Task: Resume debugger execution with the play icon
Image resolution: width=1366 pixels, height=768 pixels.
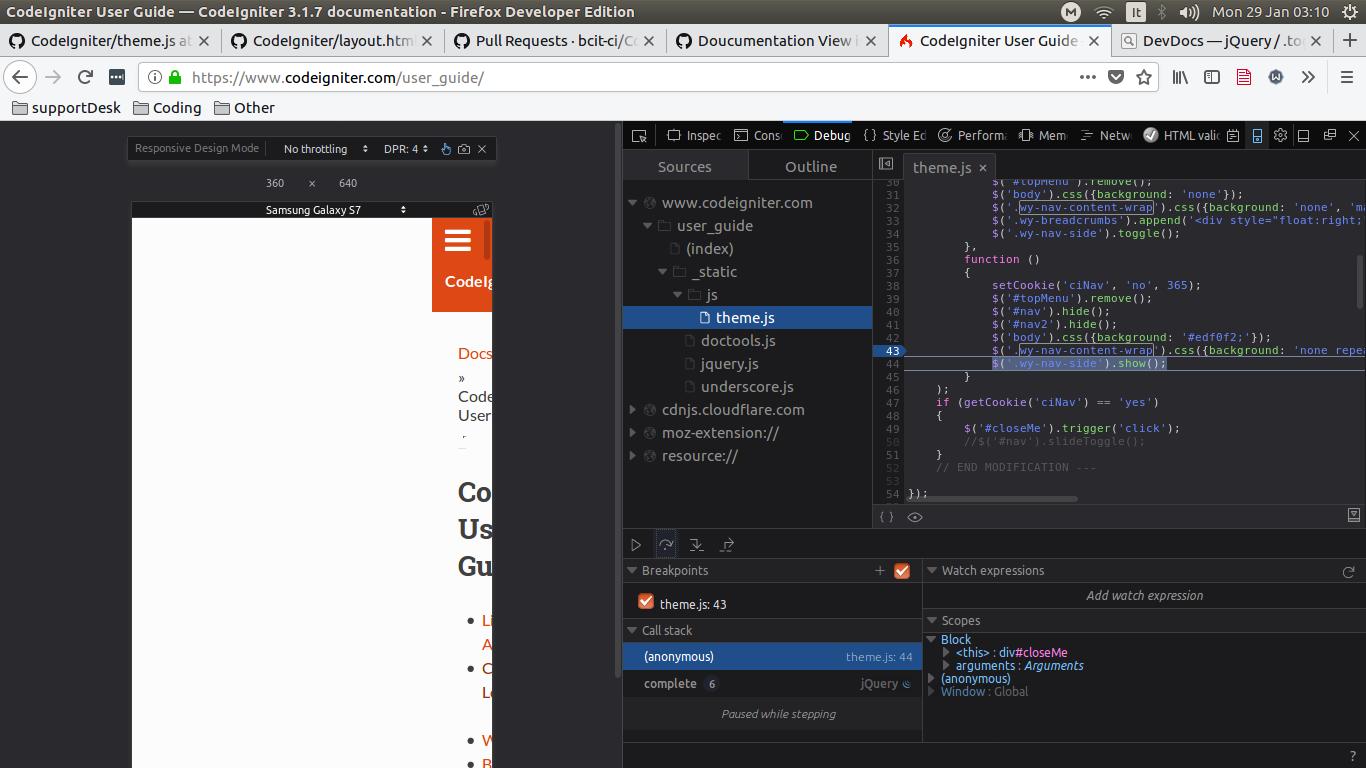Action: pos(636,545)
